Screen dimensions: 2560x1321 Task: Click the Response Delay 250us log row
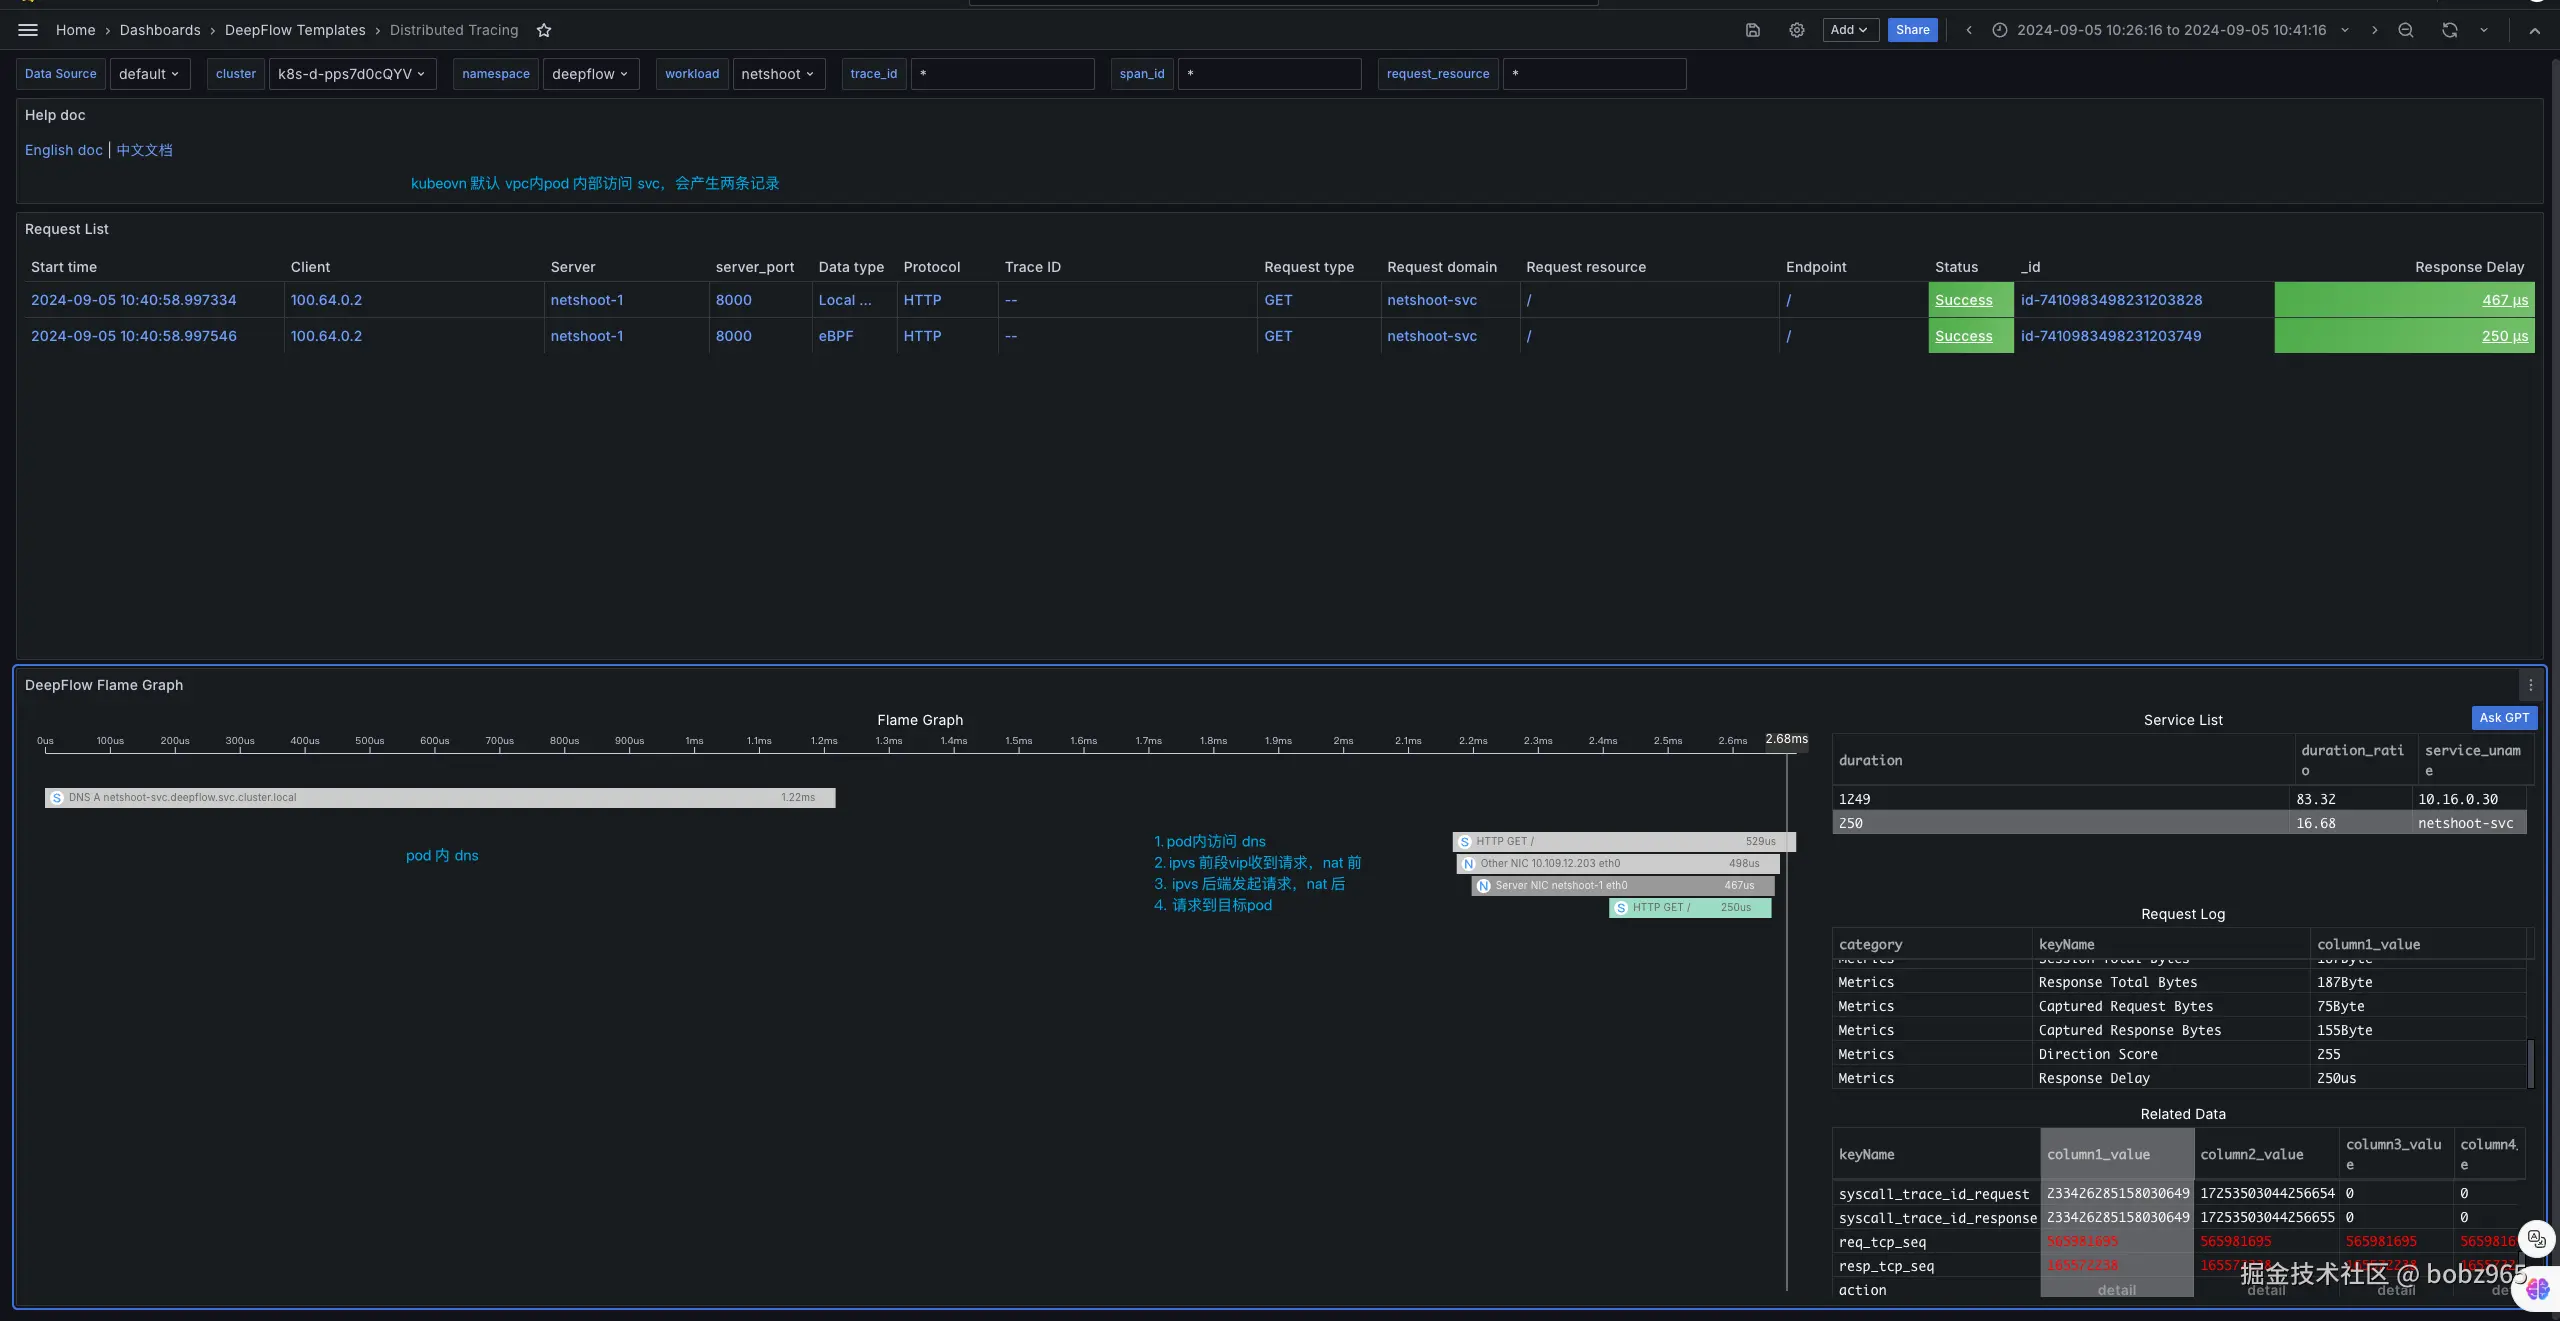tap(2179, 1079)
